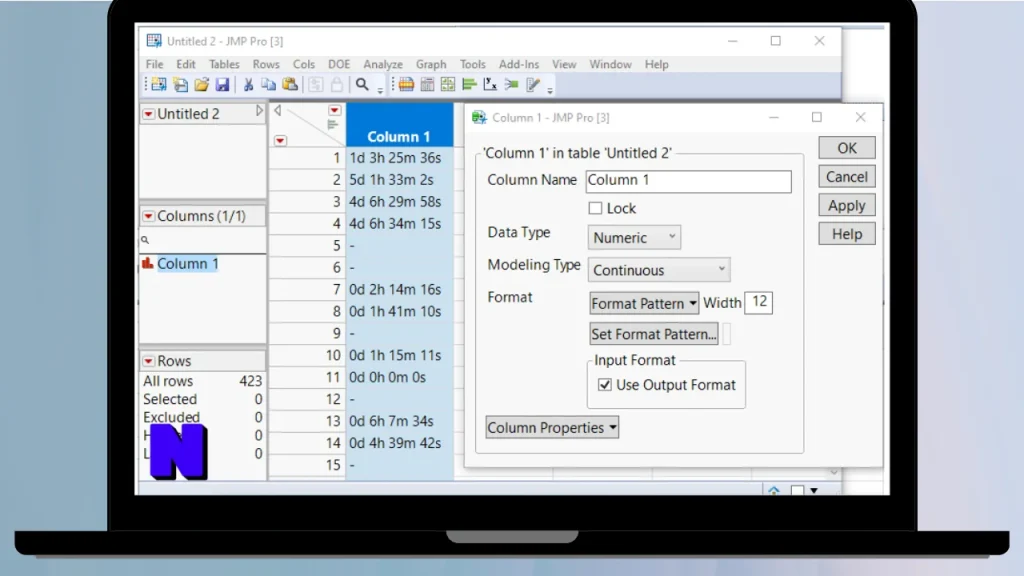
Task: Open the row-number area red triangle menu
Action: pyautogui.click(x=280, y=140)
